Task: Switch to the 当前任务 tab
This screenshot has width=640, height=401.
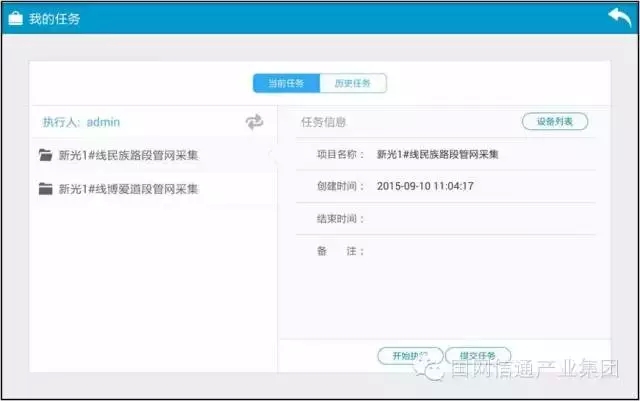Action: 286,84
